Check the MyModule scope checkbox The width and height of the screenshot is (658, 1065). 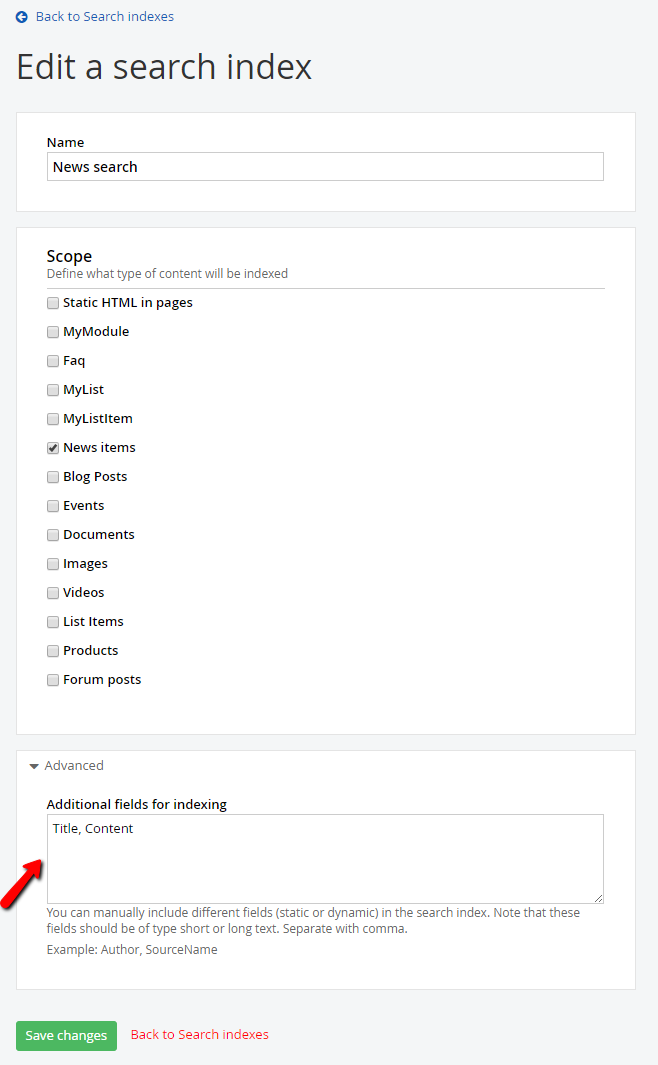point(52,331)
